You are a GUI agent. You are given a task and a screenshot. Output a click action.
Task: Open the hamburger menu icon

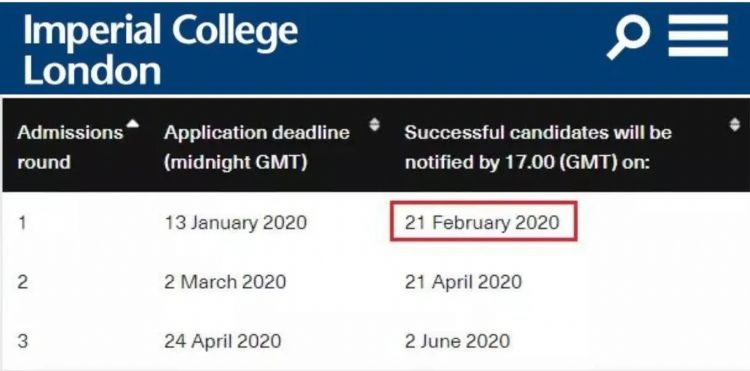(x=698, y=35)
